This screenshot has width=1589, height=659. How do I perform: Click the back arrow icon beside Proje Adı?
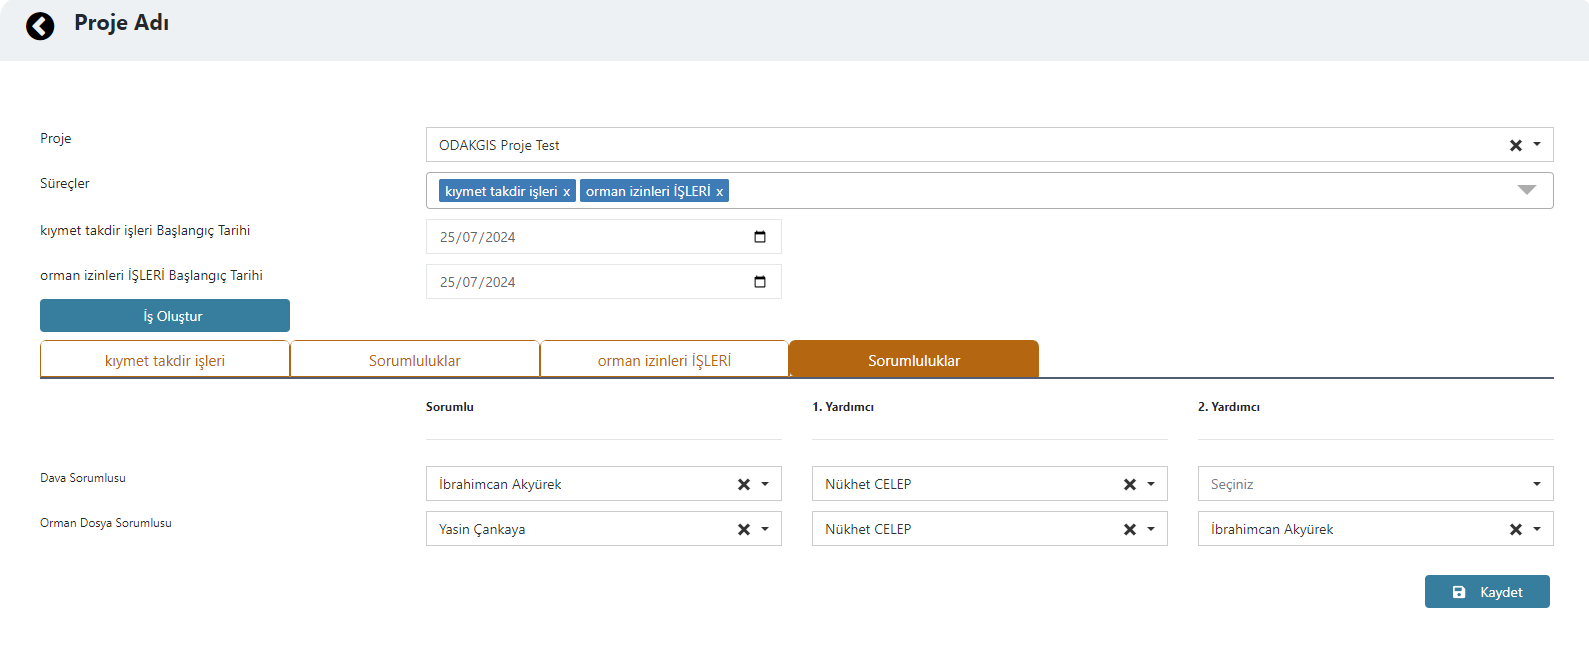click(x=40, y=26)
